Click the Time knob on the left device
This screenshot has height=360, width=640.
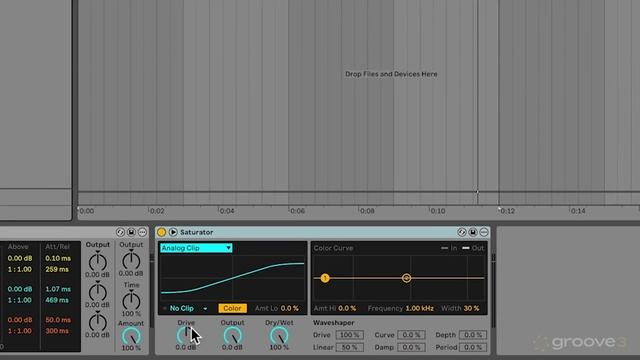[131, 301]
